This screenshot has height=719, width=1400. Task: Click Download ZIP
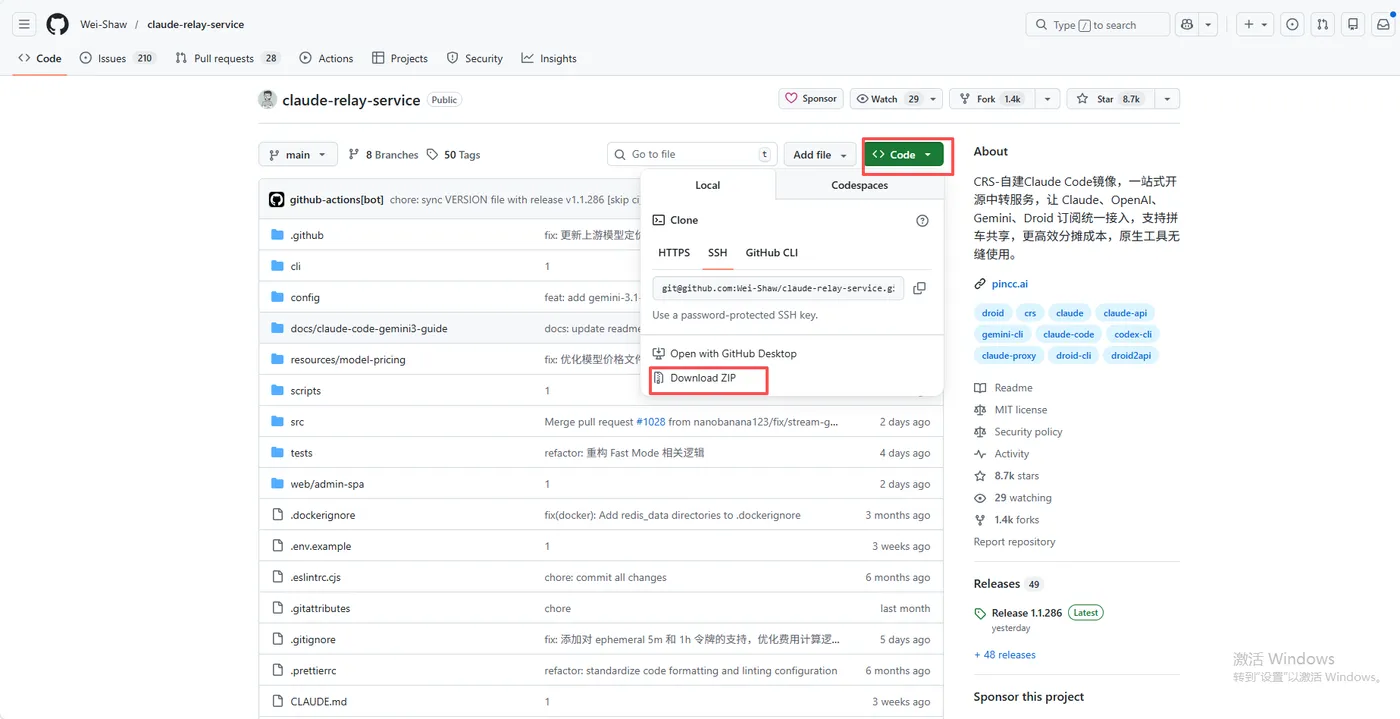[x=702, y=378]
